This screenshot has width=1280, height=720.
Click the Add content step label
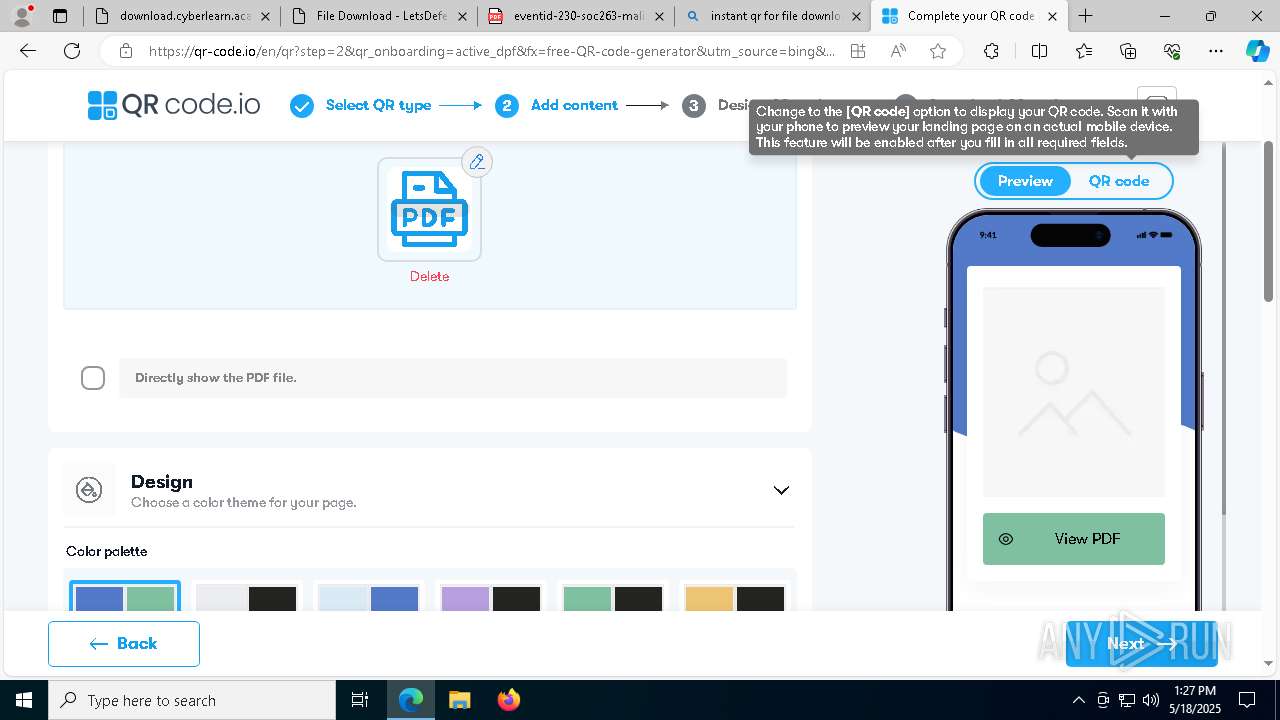pyautogui.click(x=574, y=105)
